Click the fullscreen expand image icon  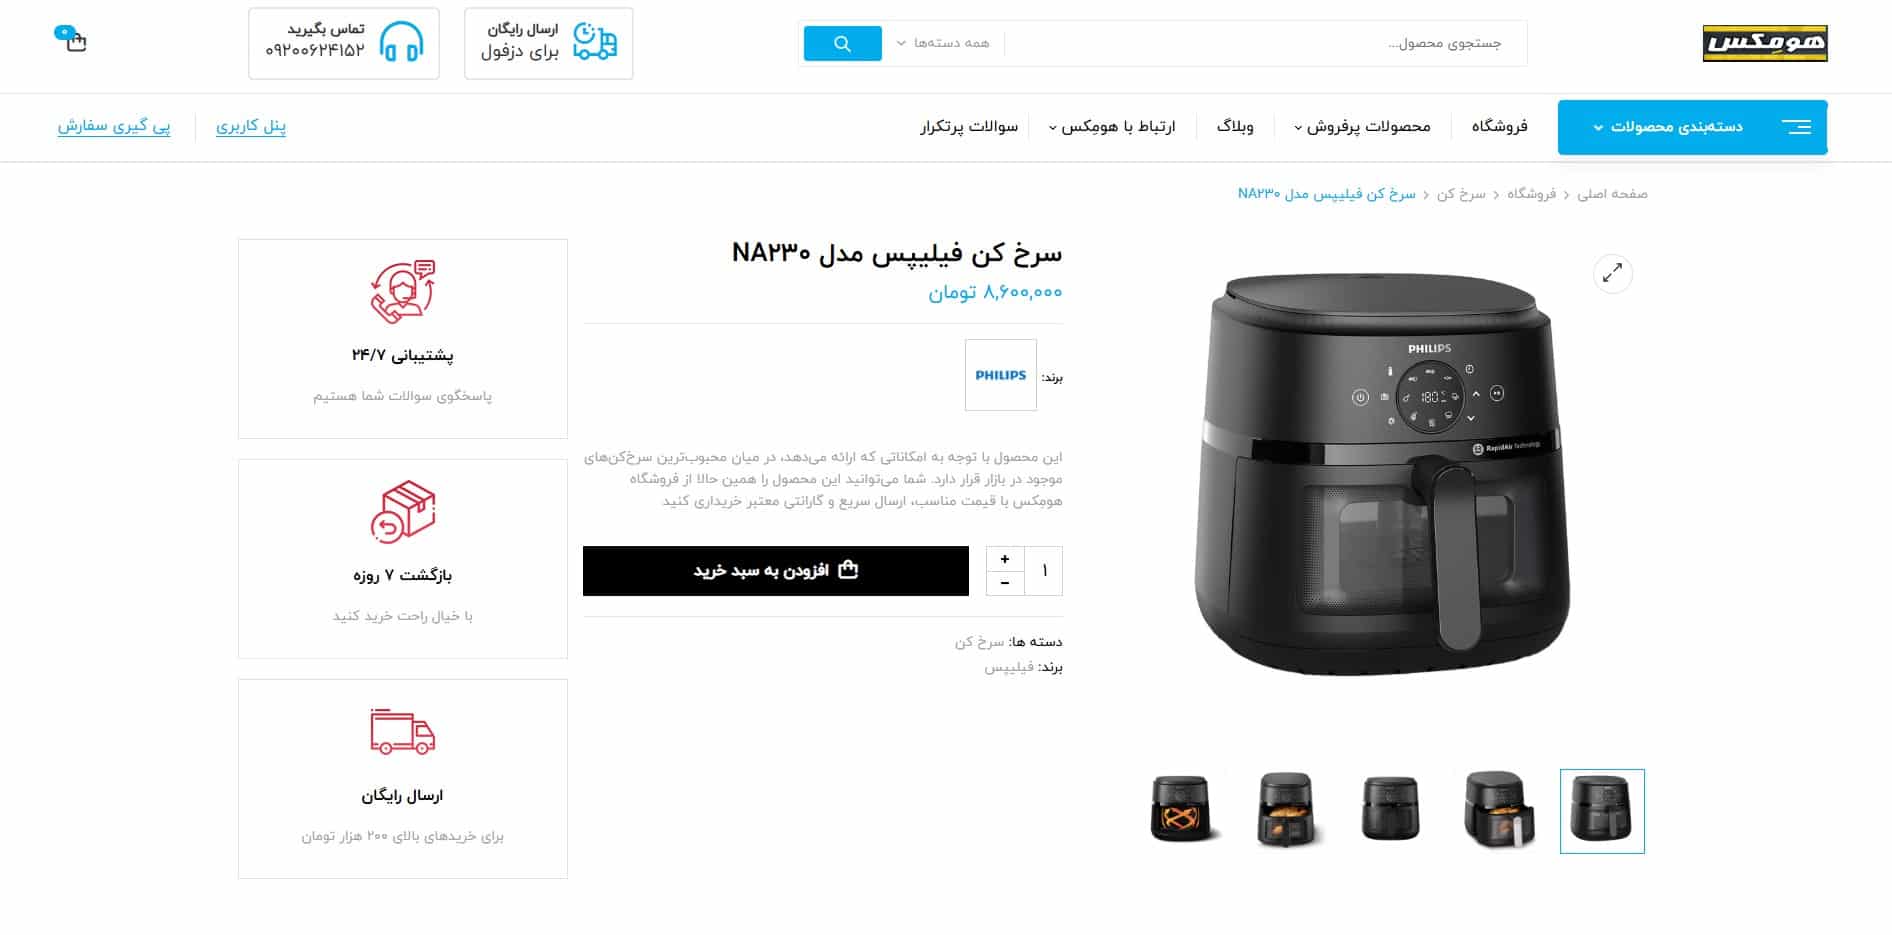tap(1612, 273)
